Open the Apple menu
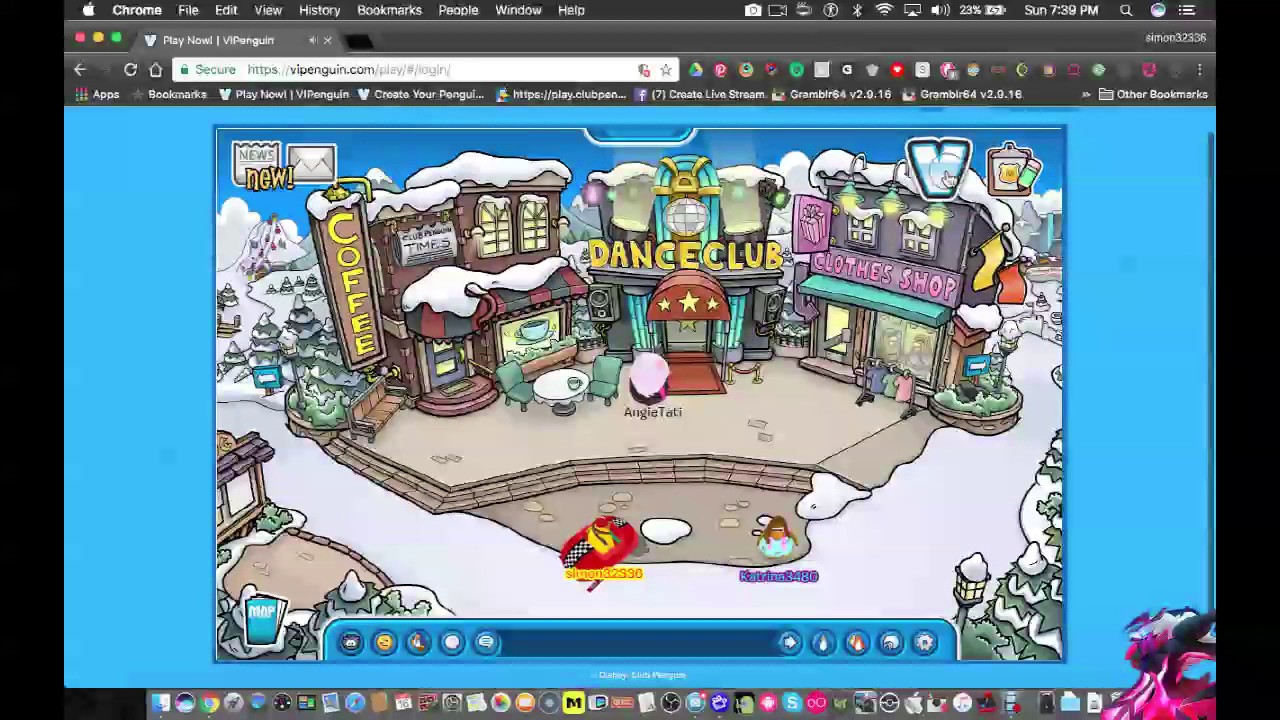This screenshot has height=720, width=1280. pyautogui.click(x=88, y=10)
